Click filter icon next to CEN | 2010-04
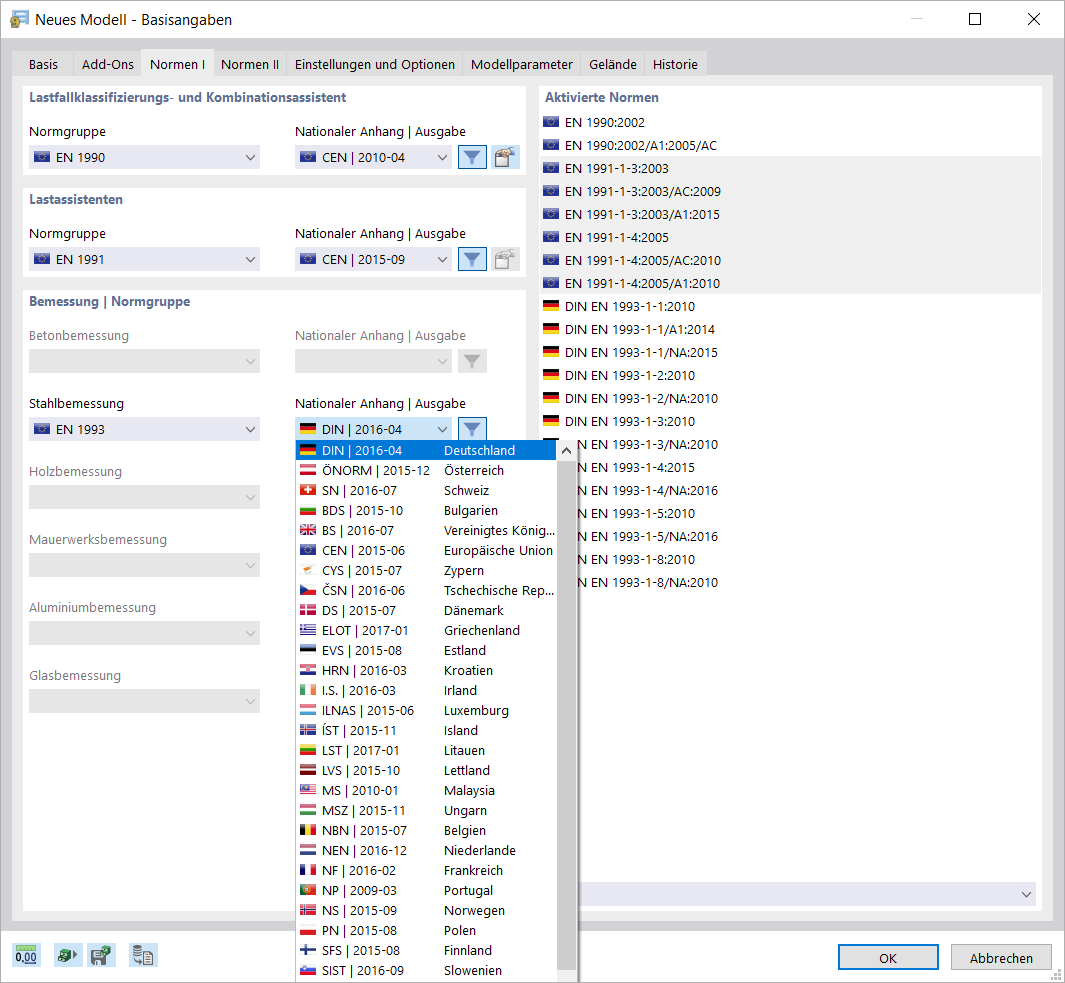The height and width of the screenshot is (983, 1065). tap(472, 158)
